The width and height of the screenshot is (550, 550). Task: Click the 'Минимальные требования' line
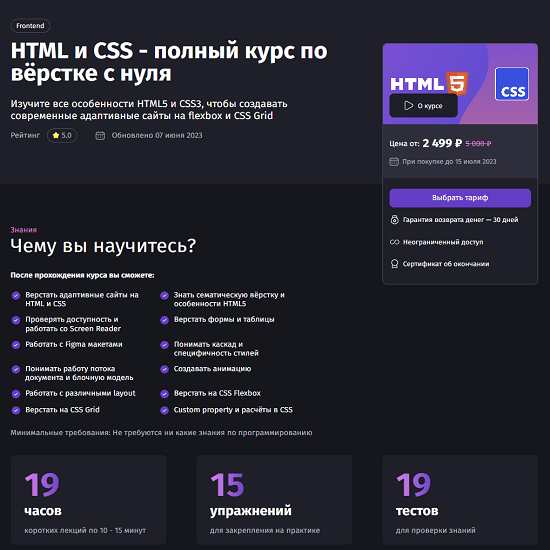161,433
